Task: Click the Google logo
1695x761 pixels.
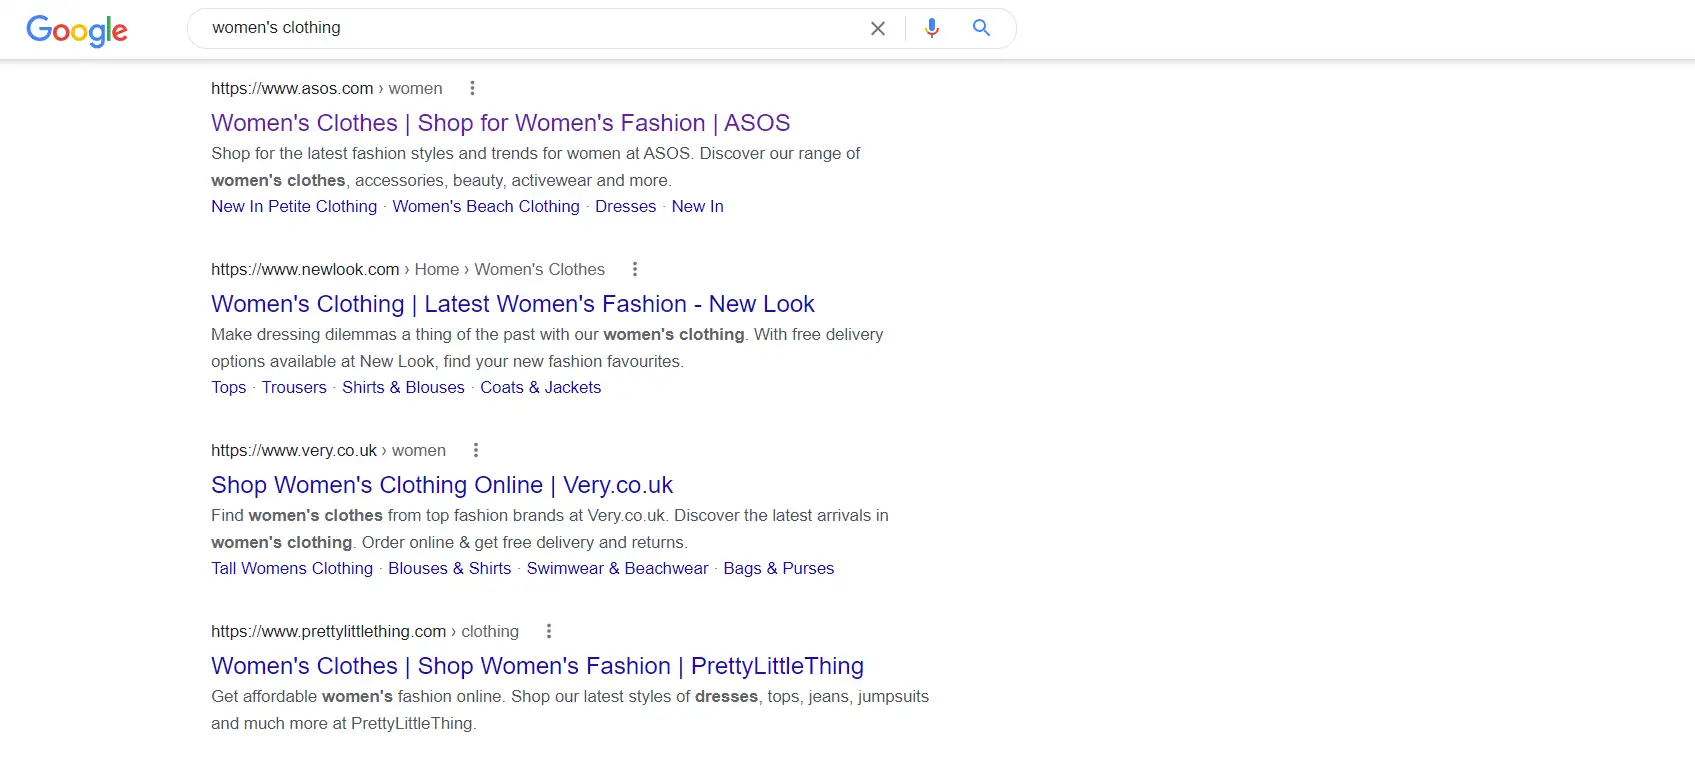Action: pyautogui.click(x=77, y=30)
